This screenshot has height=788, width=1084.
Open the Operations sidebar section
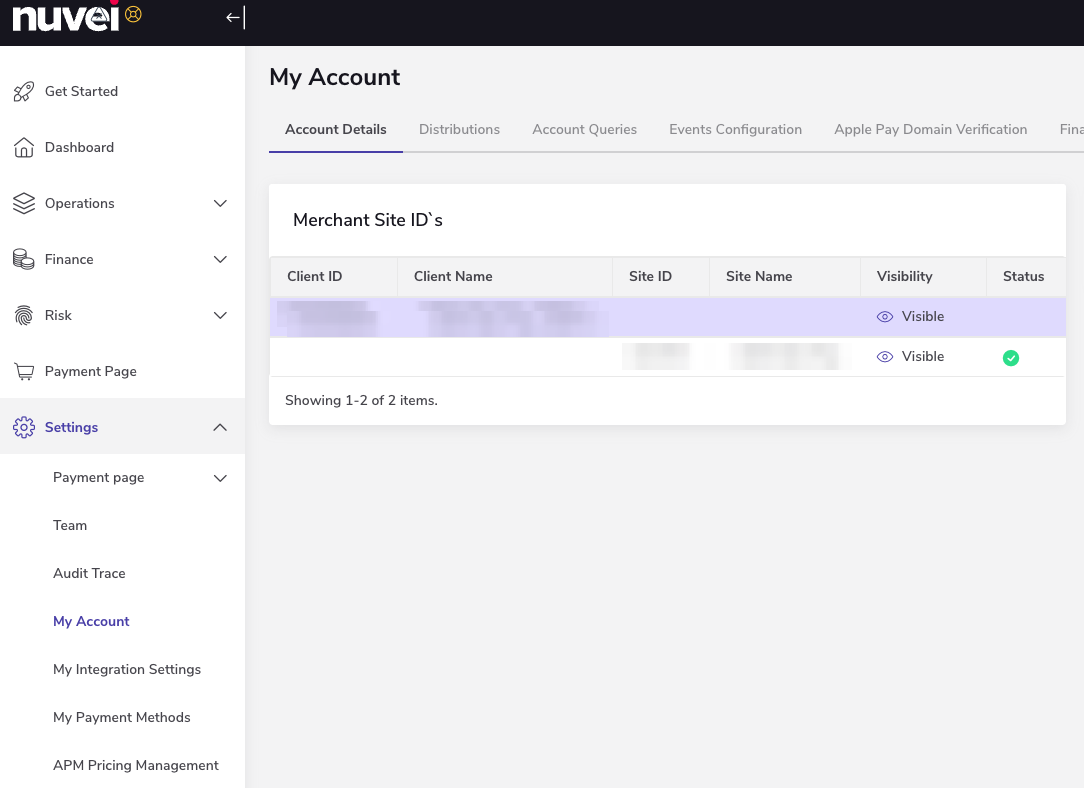(x=122, y=203)
